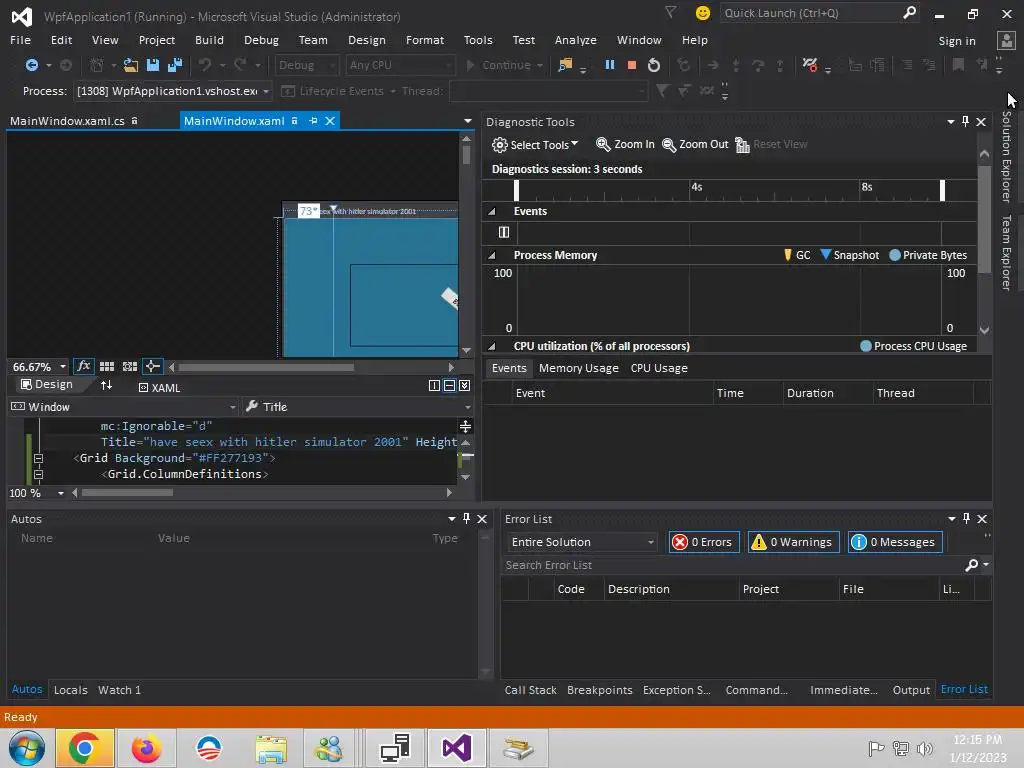Image resolution: width=1024 pixels, height=768 pixels.
Task: Switch to Memory Usage tab
Action: click(579, 368)
